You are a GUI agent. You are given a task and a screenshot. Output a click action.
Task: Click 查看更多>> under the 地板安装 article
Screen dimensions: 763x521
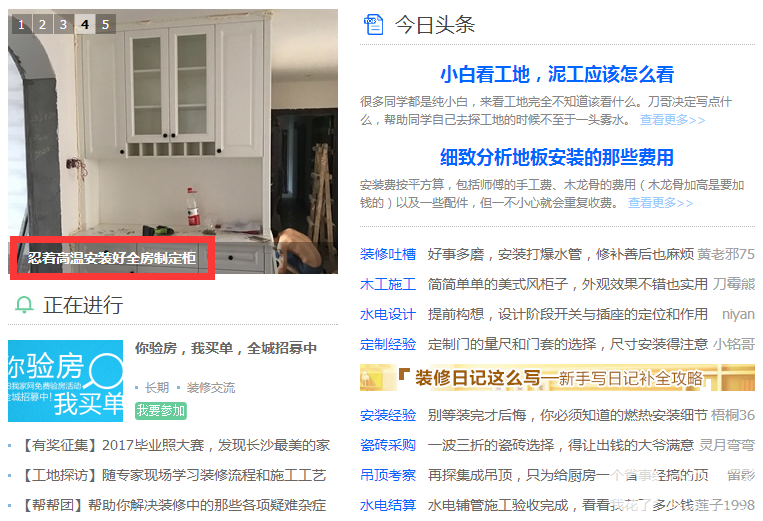click(660, 202)
